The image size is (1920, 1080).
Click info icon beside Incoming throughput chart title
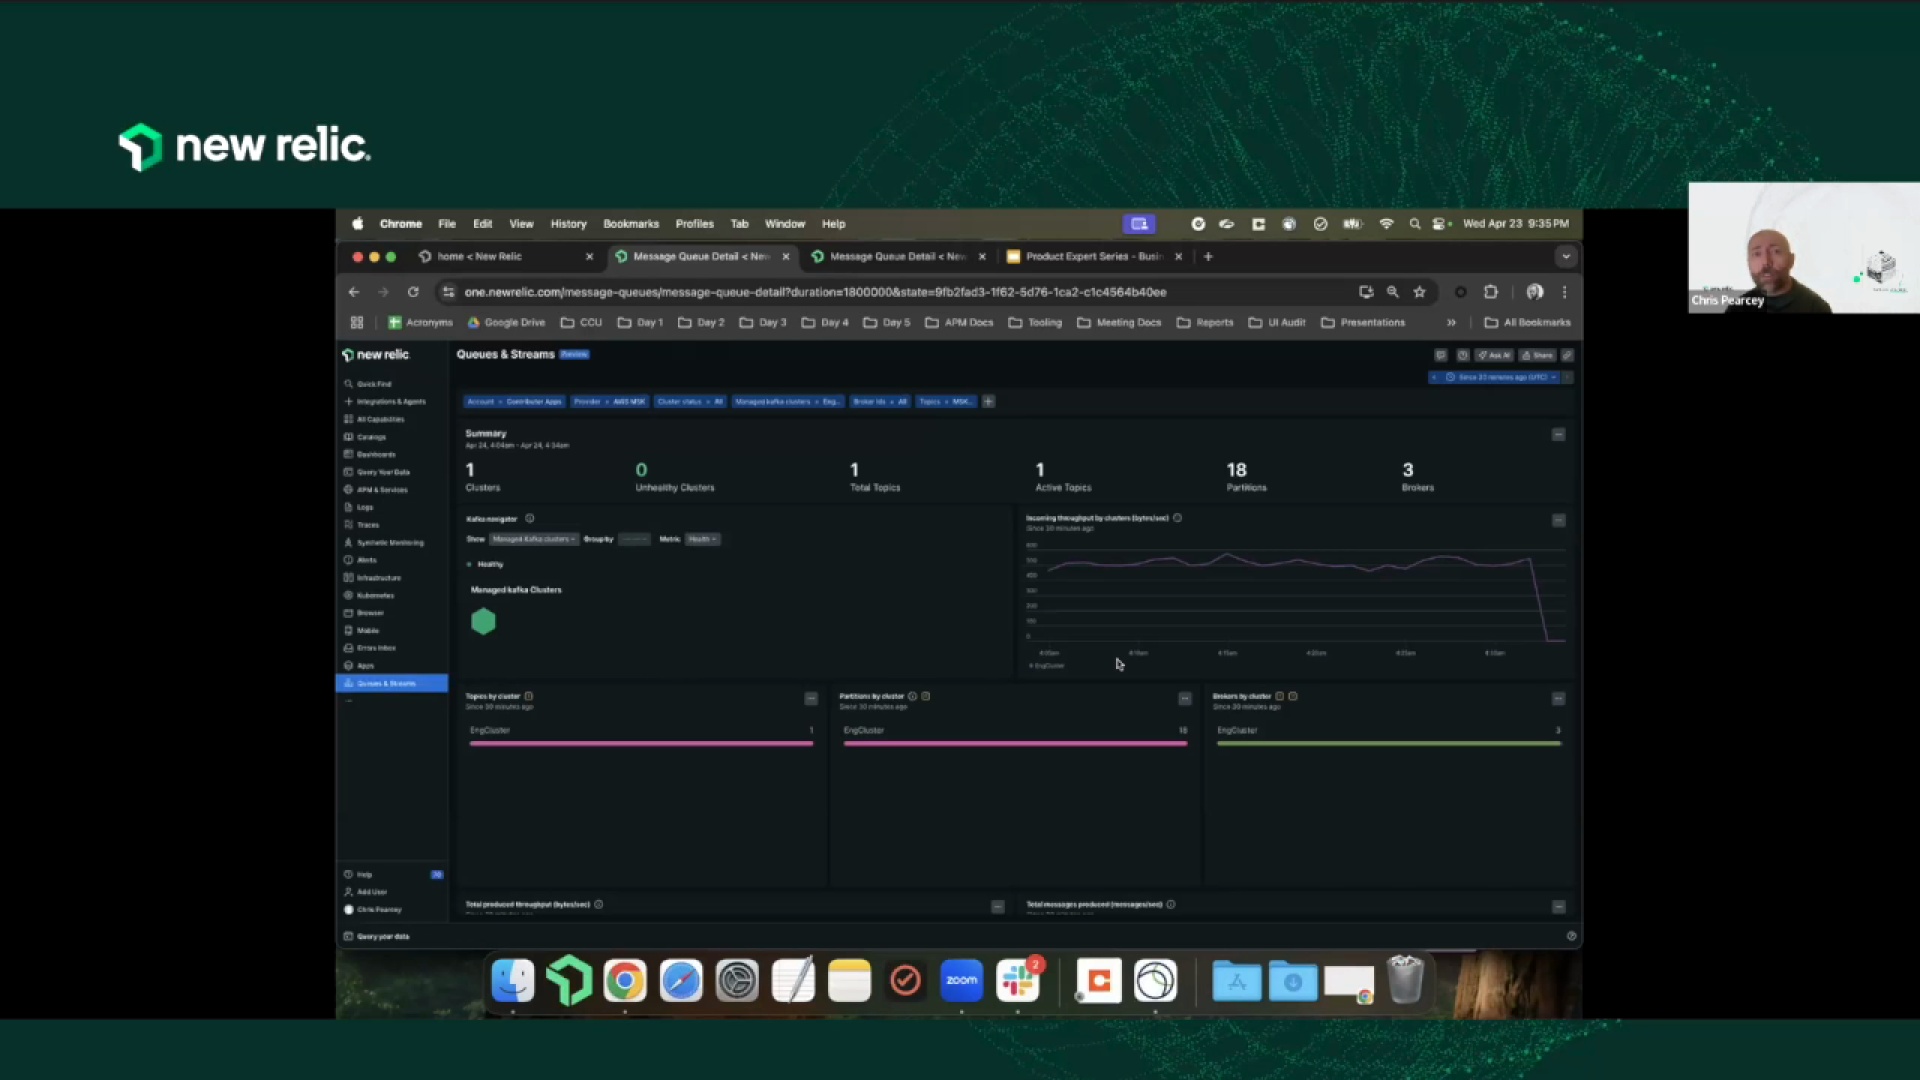click(1177, 518)
